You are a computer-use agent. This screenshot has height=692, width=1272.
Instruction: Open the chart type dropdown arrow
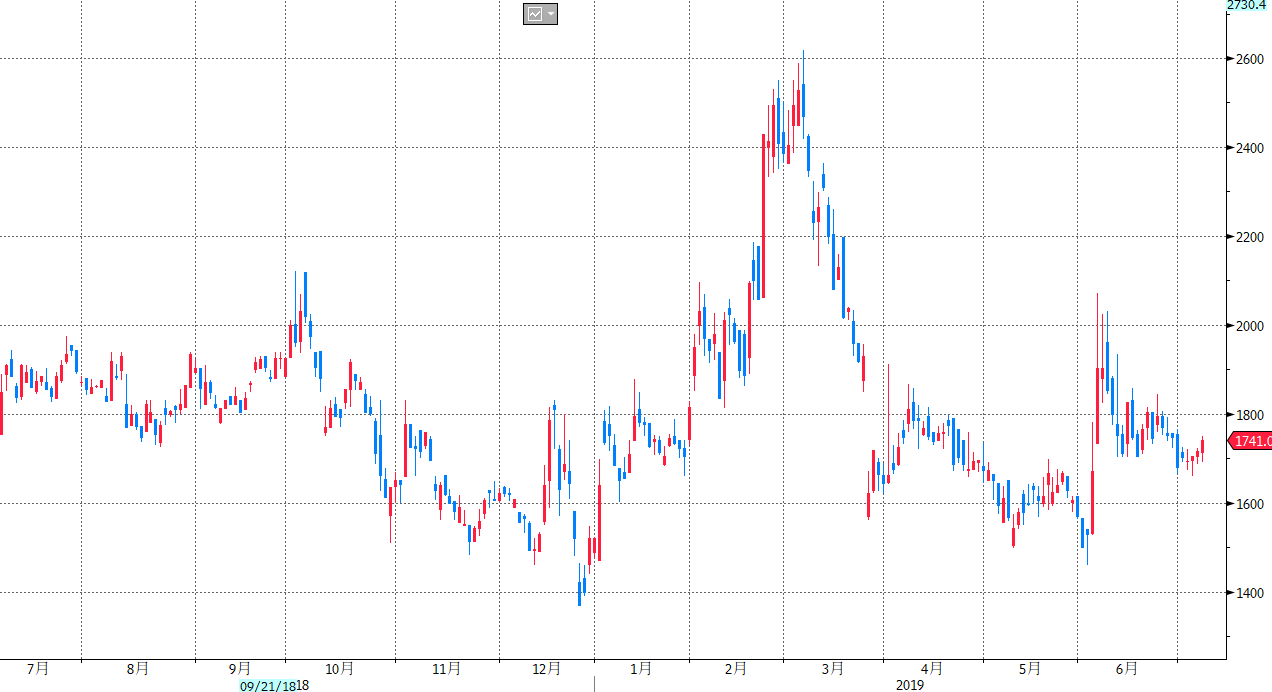click(551, 14)
